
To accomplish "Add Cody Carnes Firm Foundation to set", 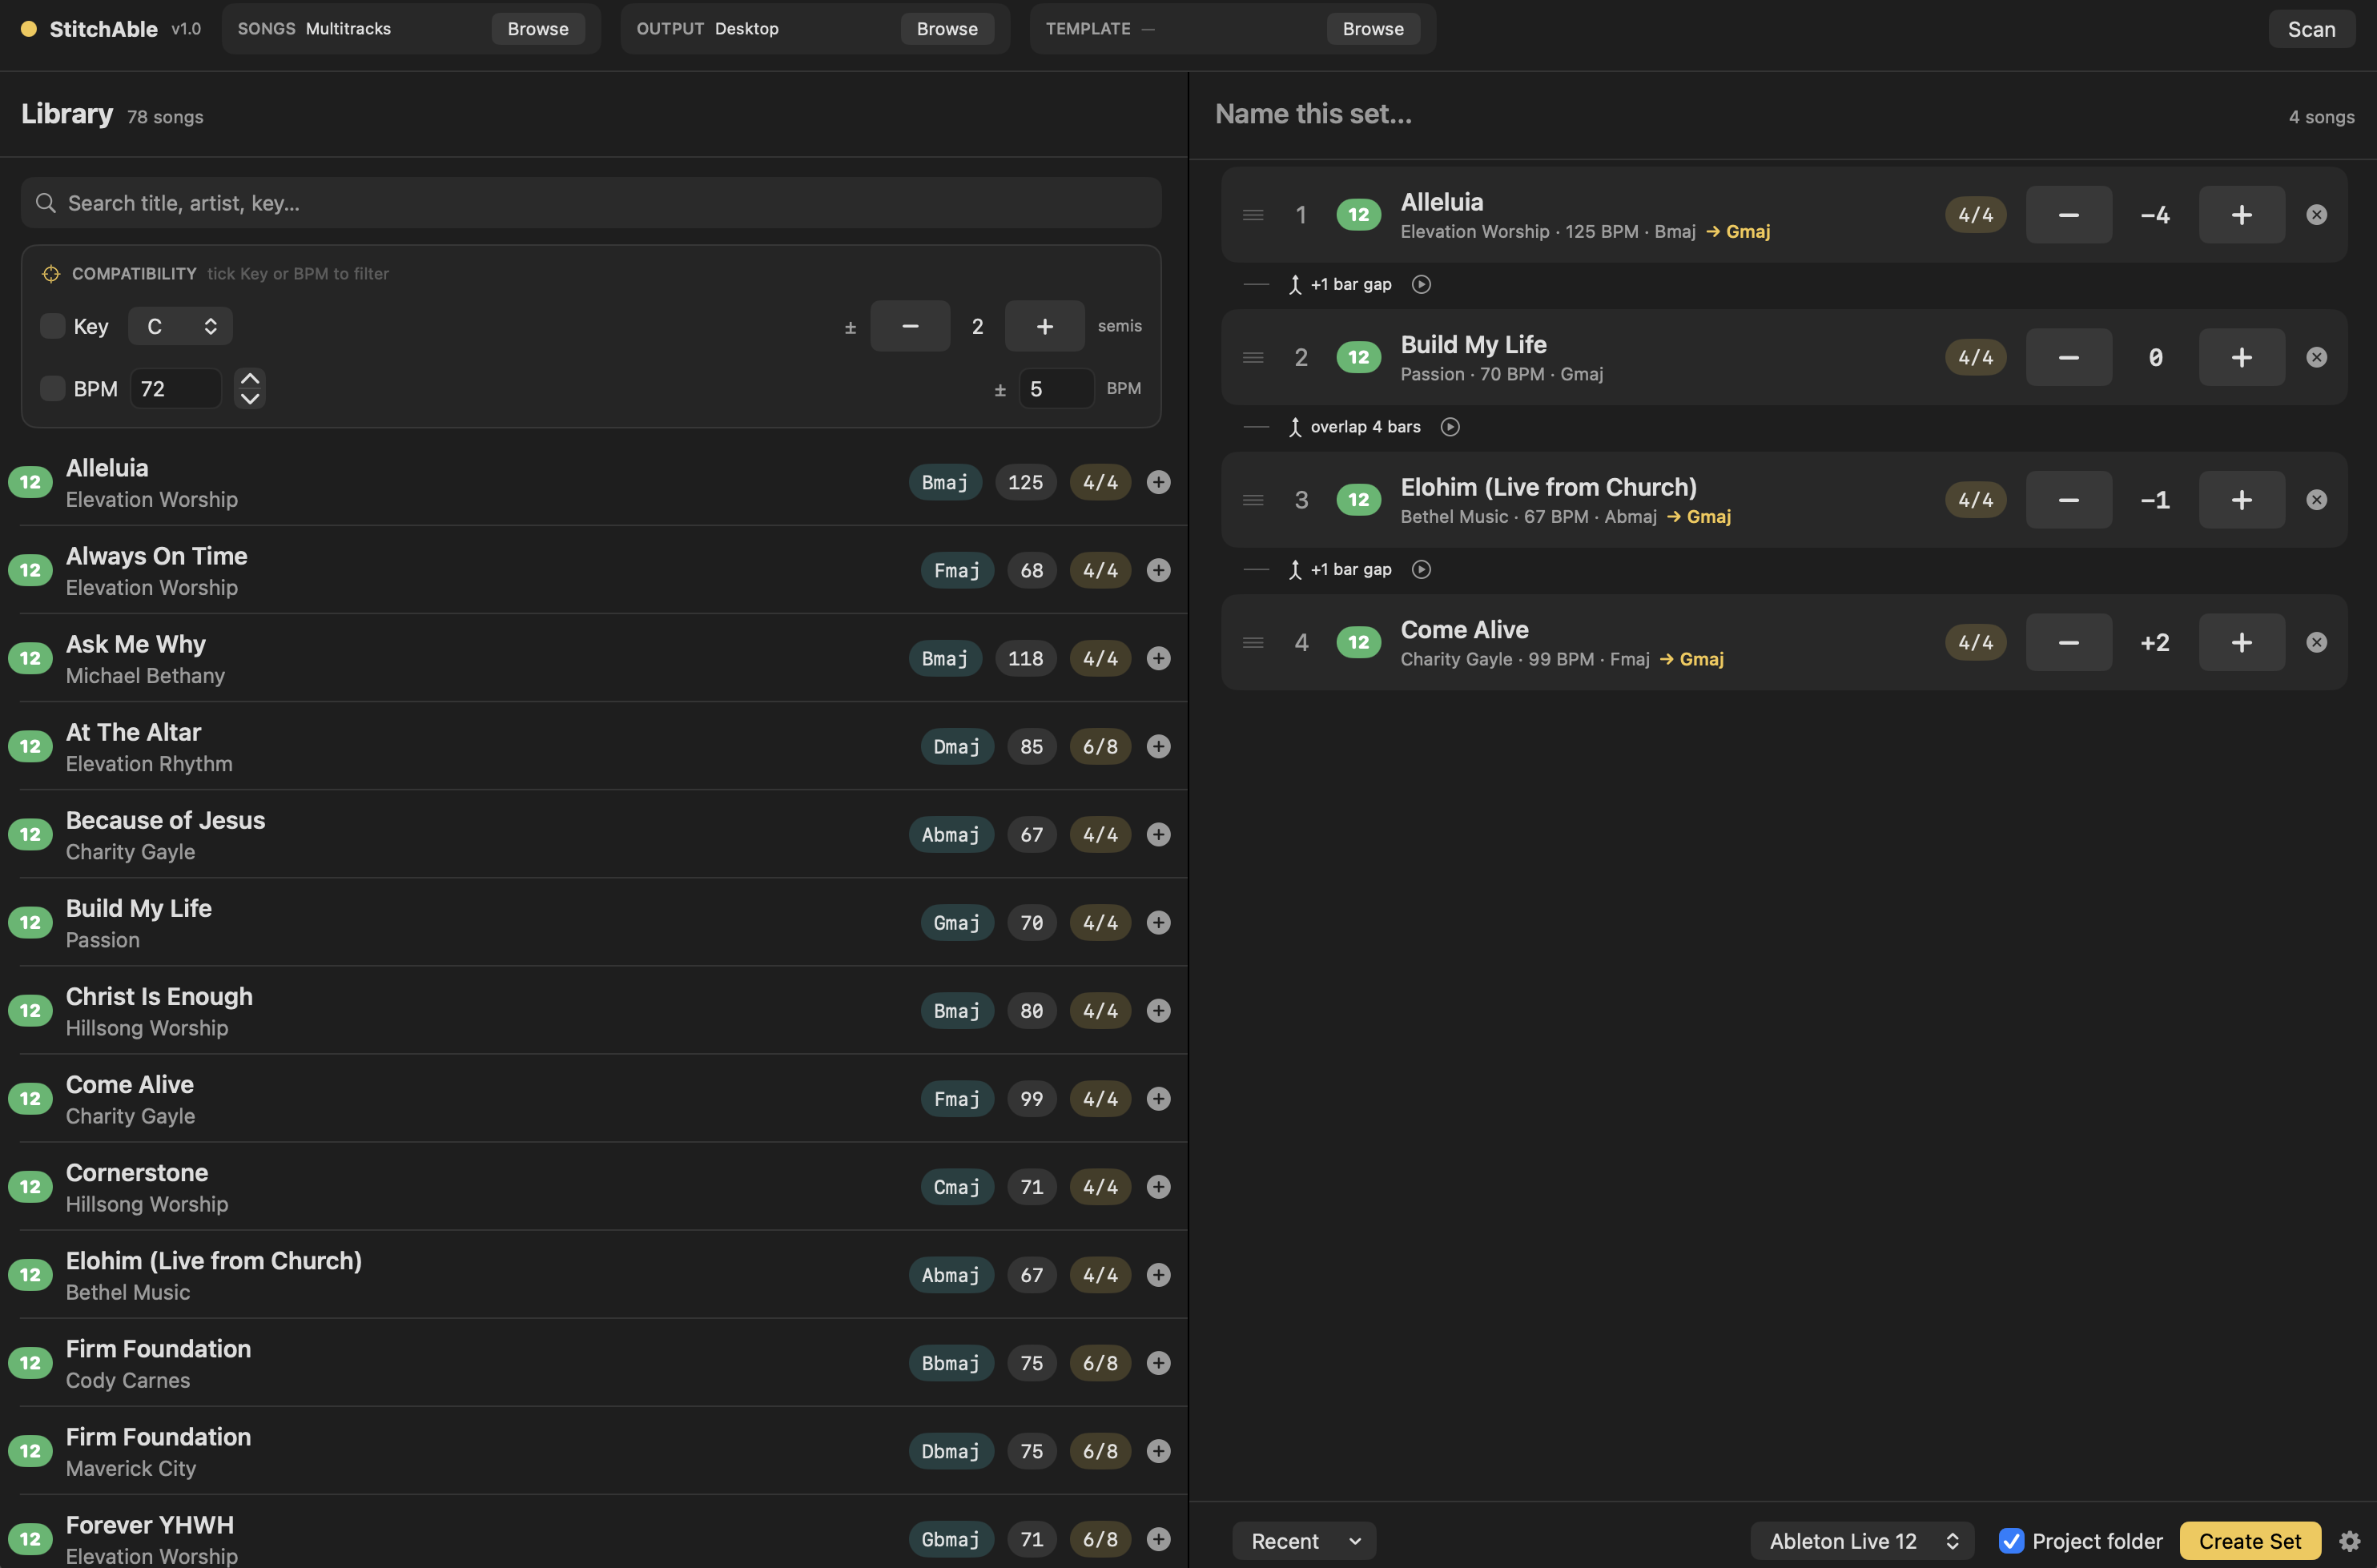I will pyautogui.click(x=1158, y=1362).
